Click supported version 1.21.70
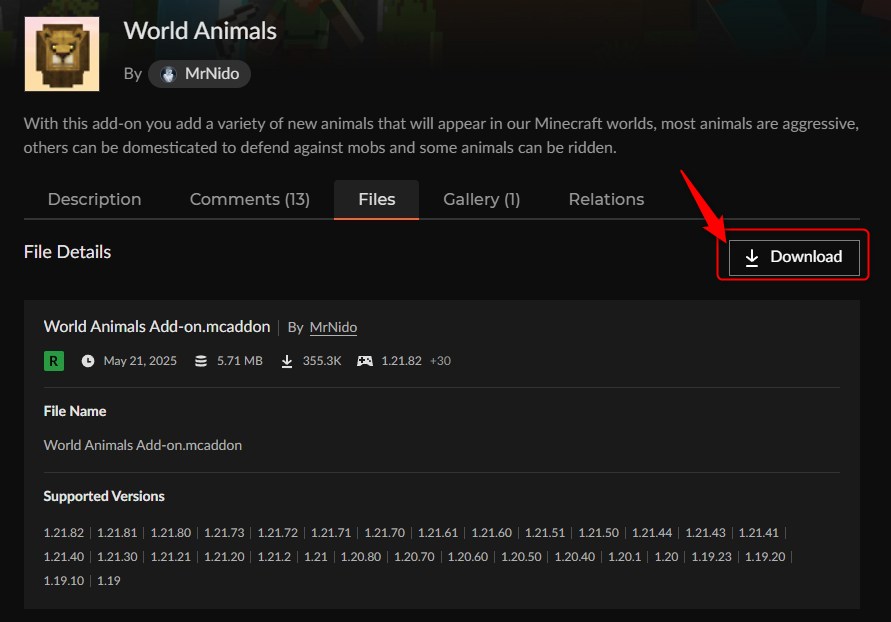 (385, 533)
